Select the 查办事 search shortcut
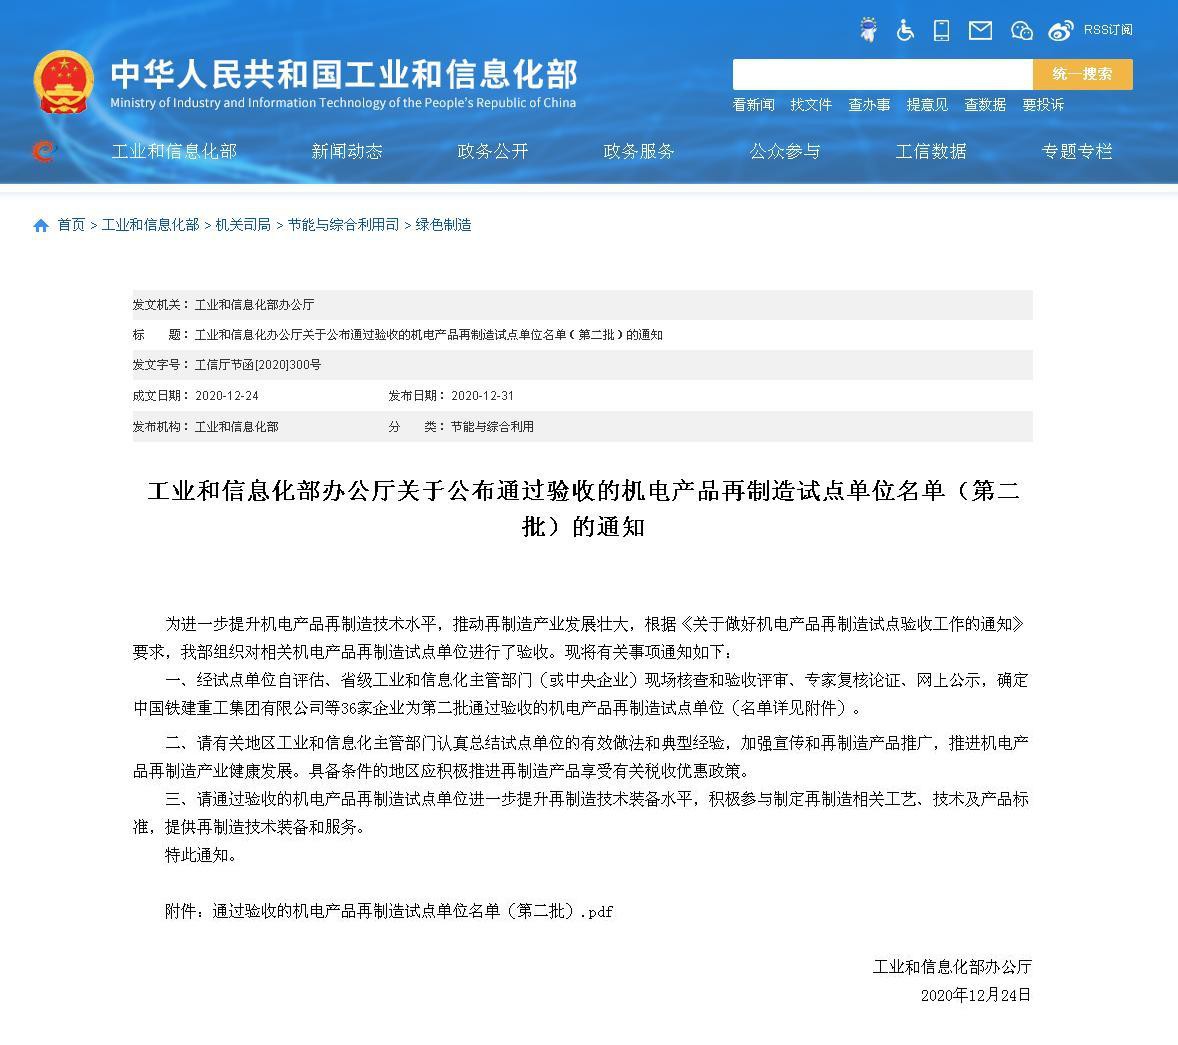The width and height of the screenshot is (1178, 1045). coord(869,104)
